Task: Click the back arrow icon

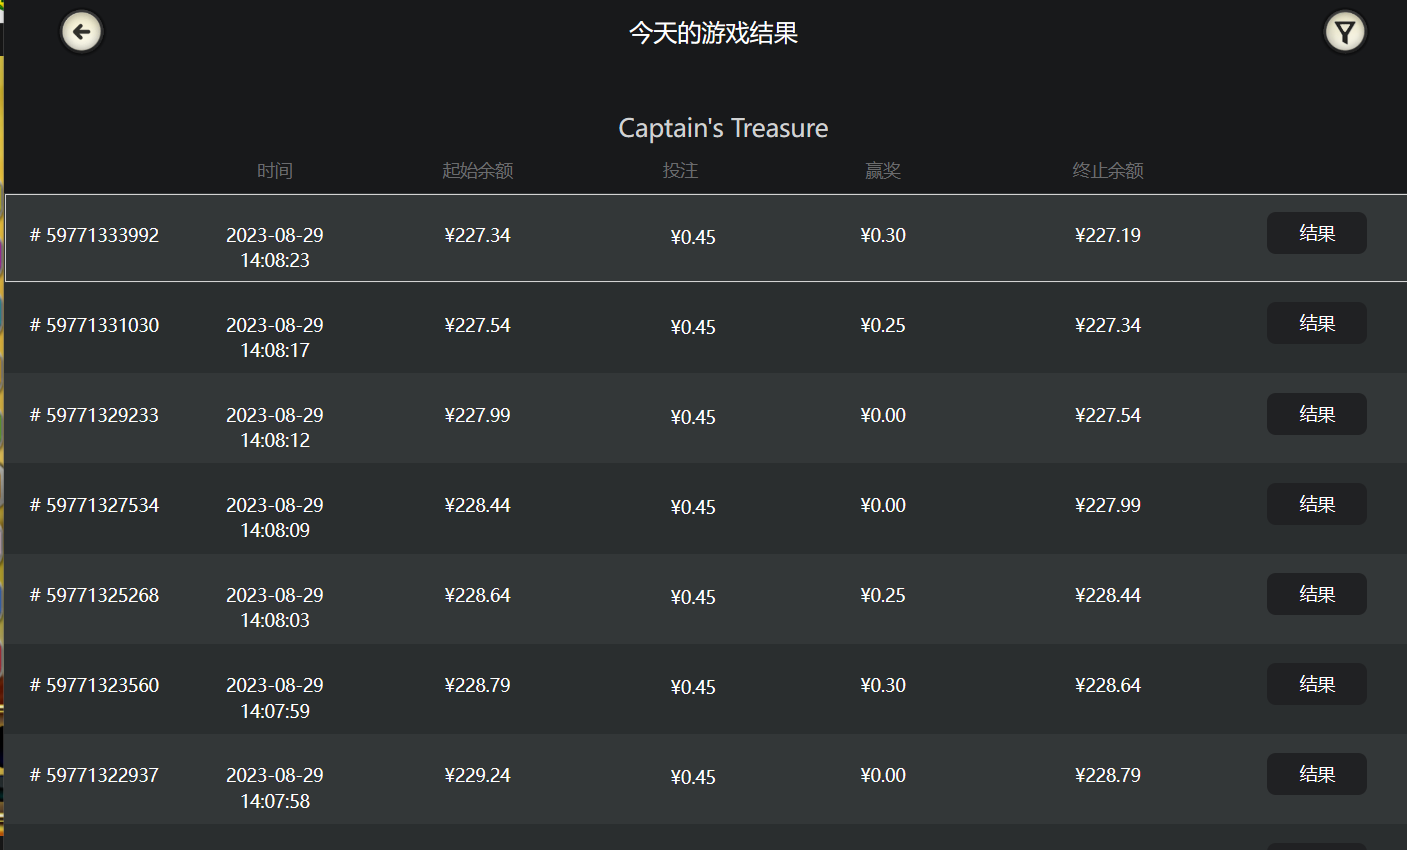Action: coord(81,32)
